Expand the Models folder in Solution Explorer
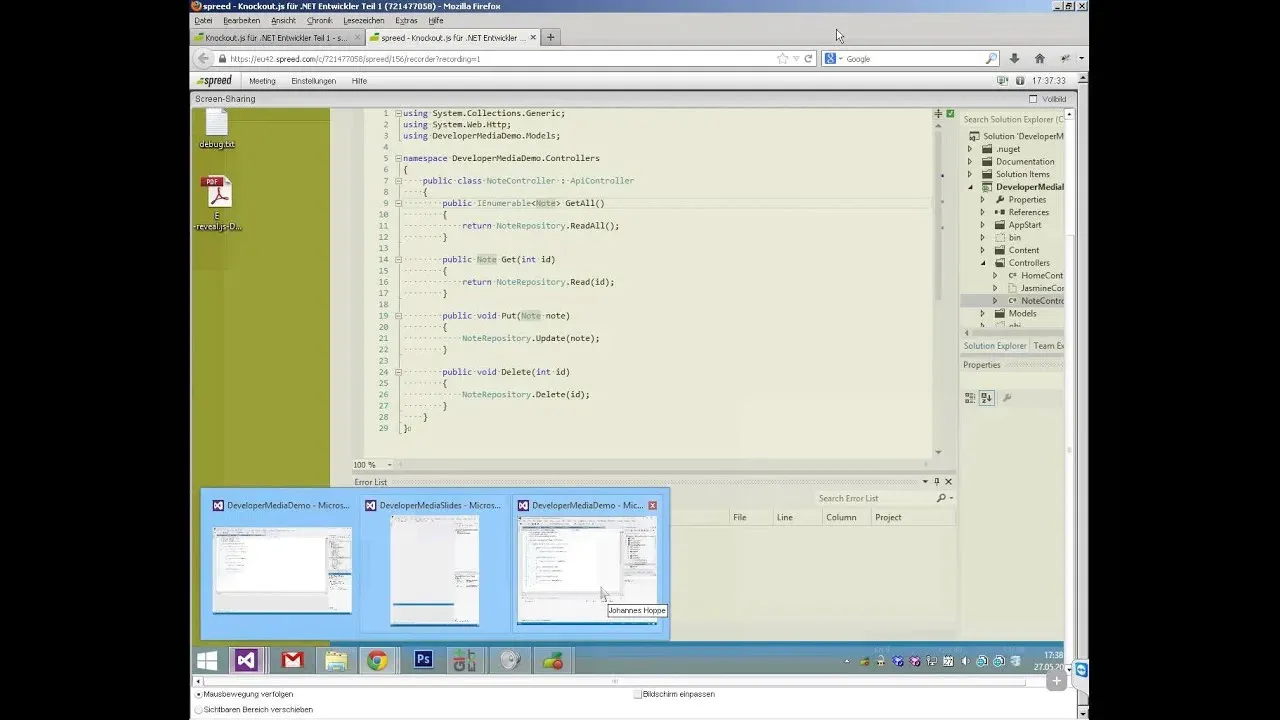The image size is (1280, 720). (982, 313)
